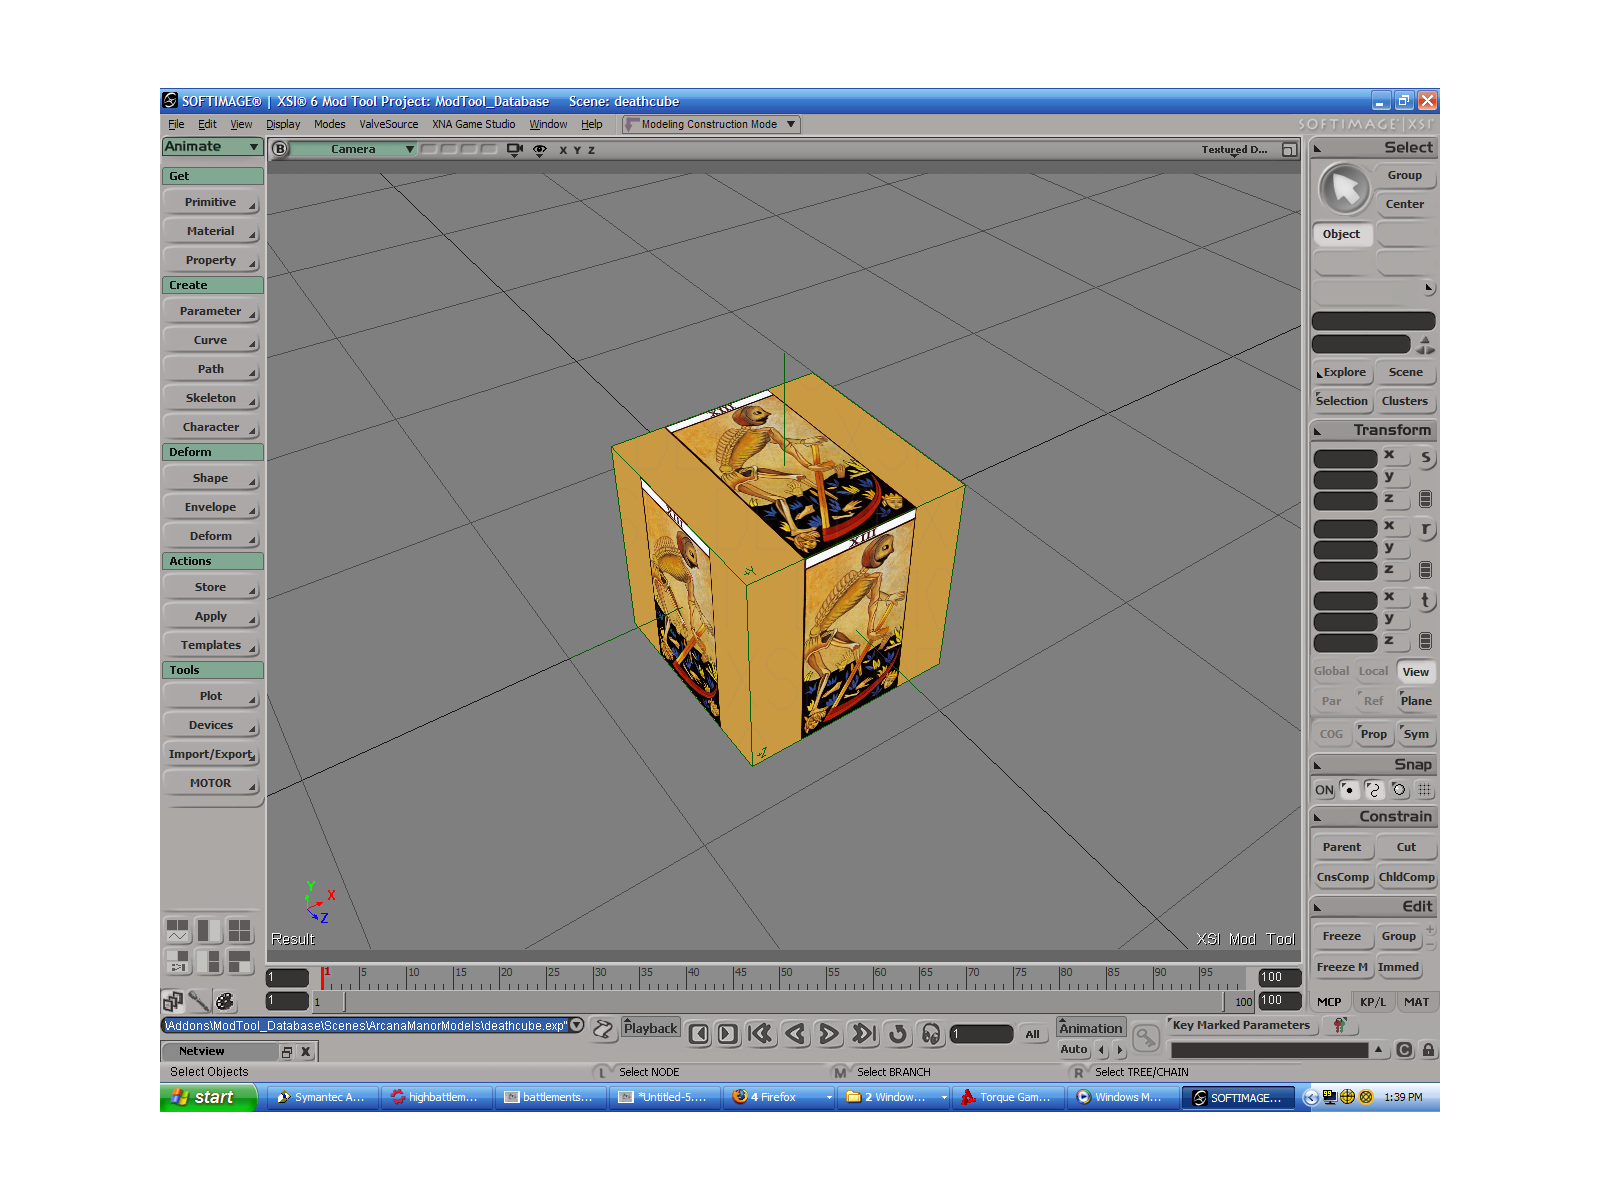
Task: Click the red-green keys icon
Action: pos(1340,1025)
